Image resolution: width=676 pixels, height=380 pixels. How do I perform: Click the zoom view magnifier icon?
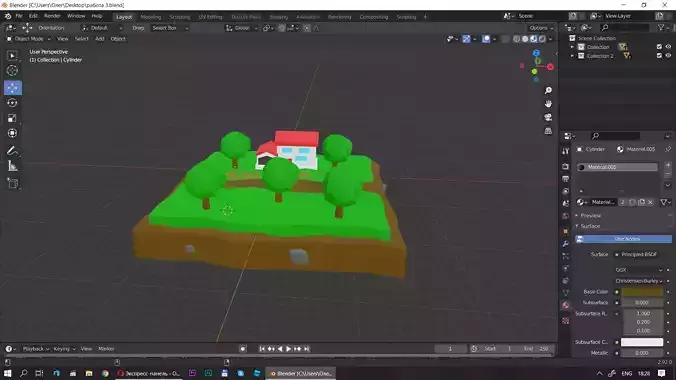548,91
